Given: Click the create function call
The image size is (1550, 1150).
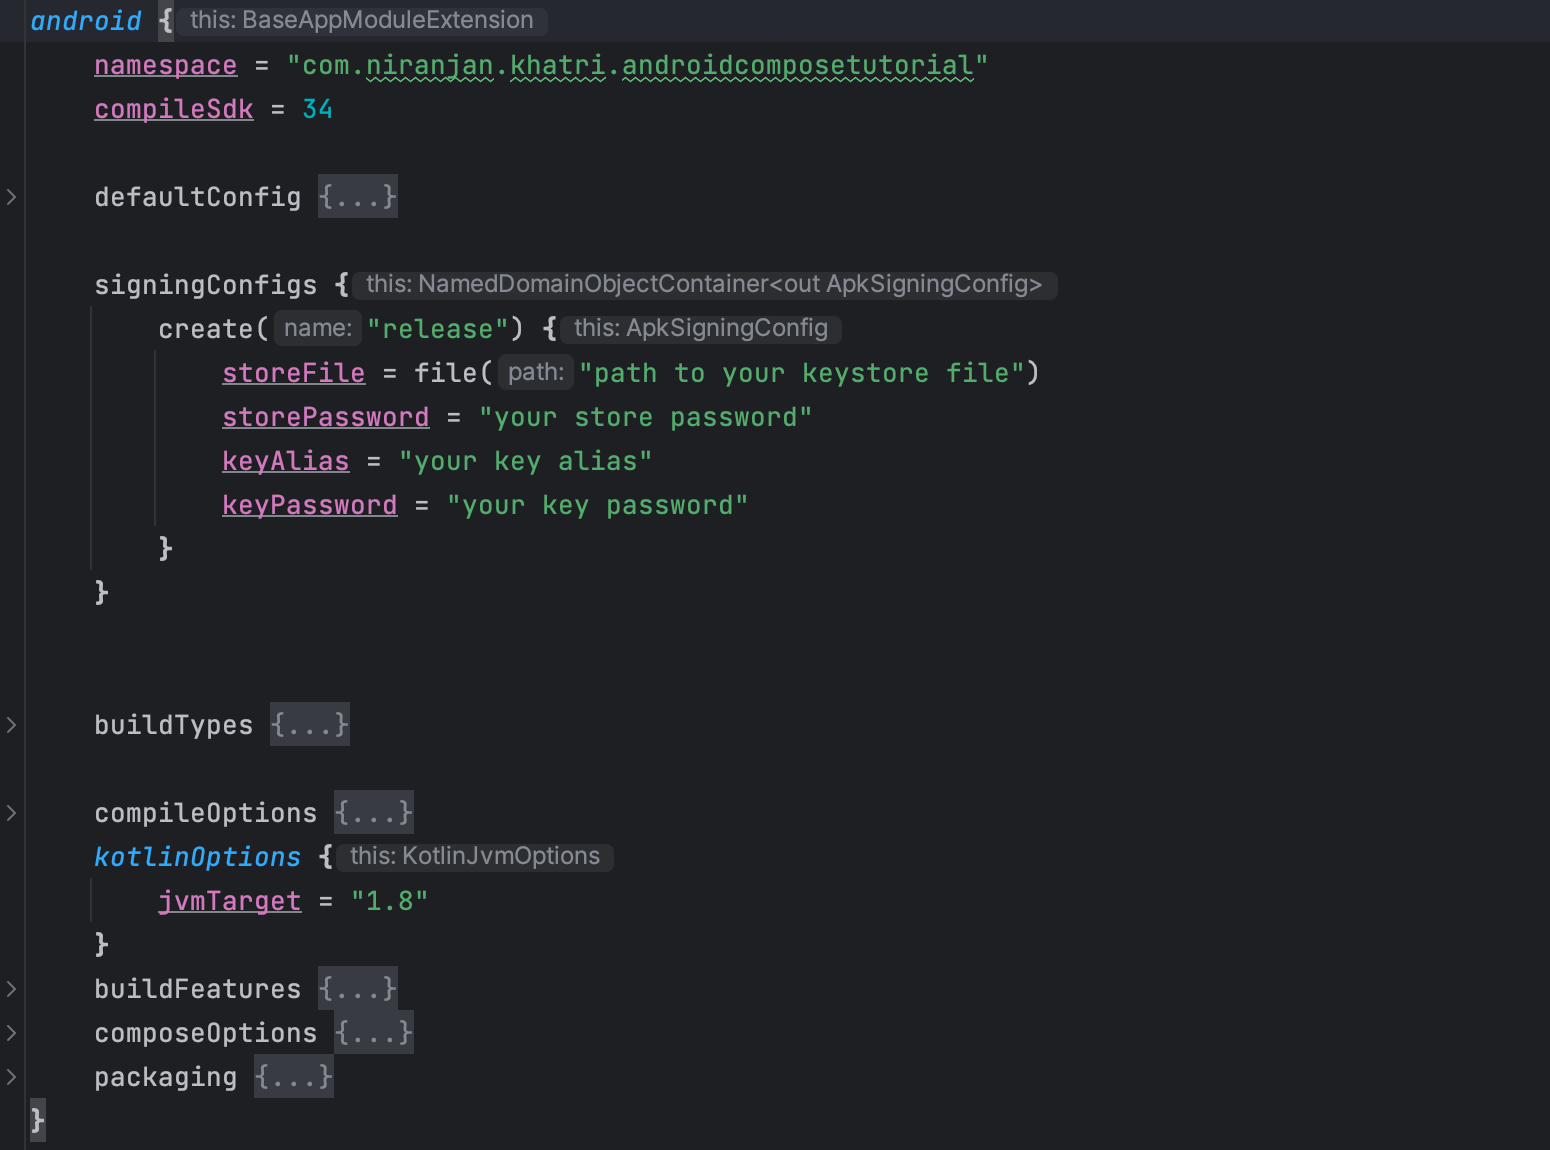Looking at the screenshot, I should pos(206,329).
